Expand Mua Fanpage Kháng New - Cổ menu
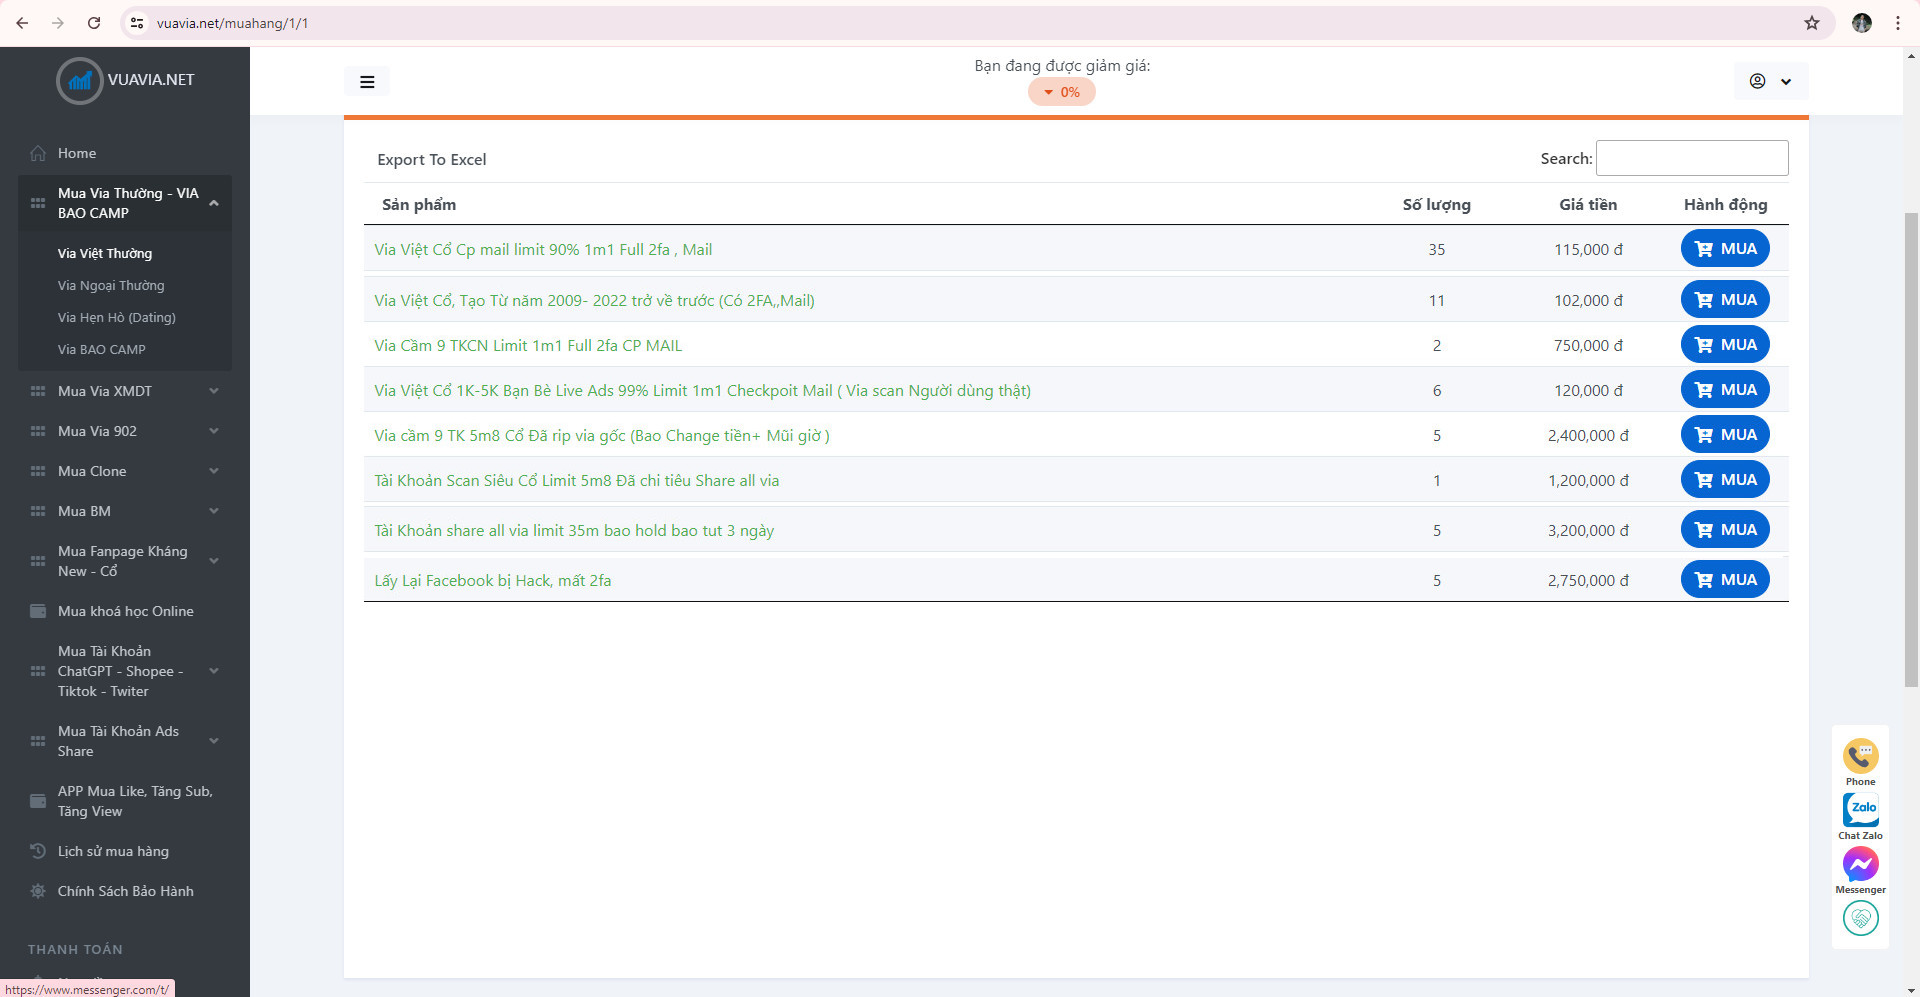This screenshot has height=997, width=1920. click(x=125, y=561)
